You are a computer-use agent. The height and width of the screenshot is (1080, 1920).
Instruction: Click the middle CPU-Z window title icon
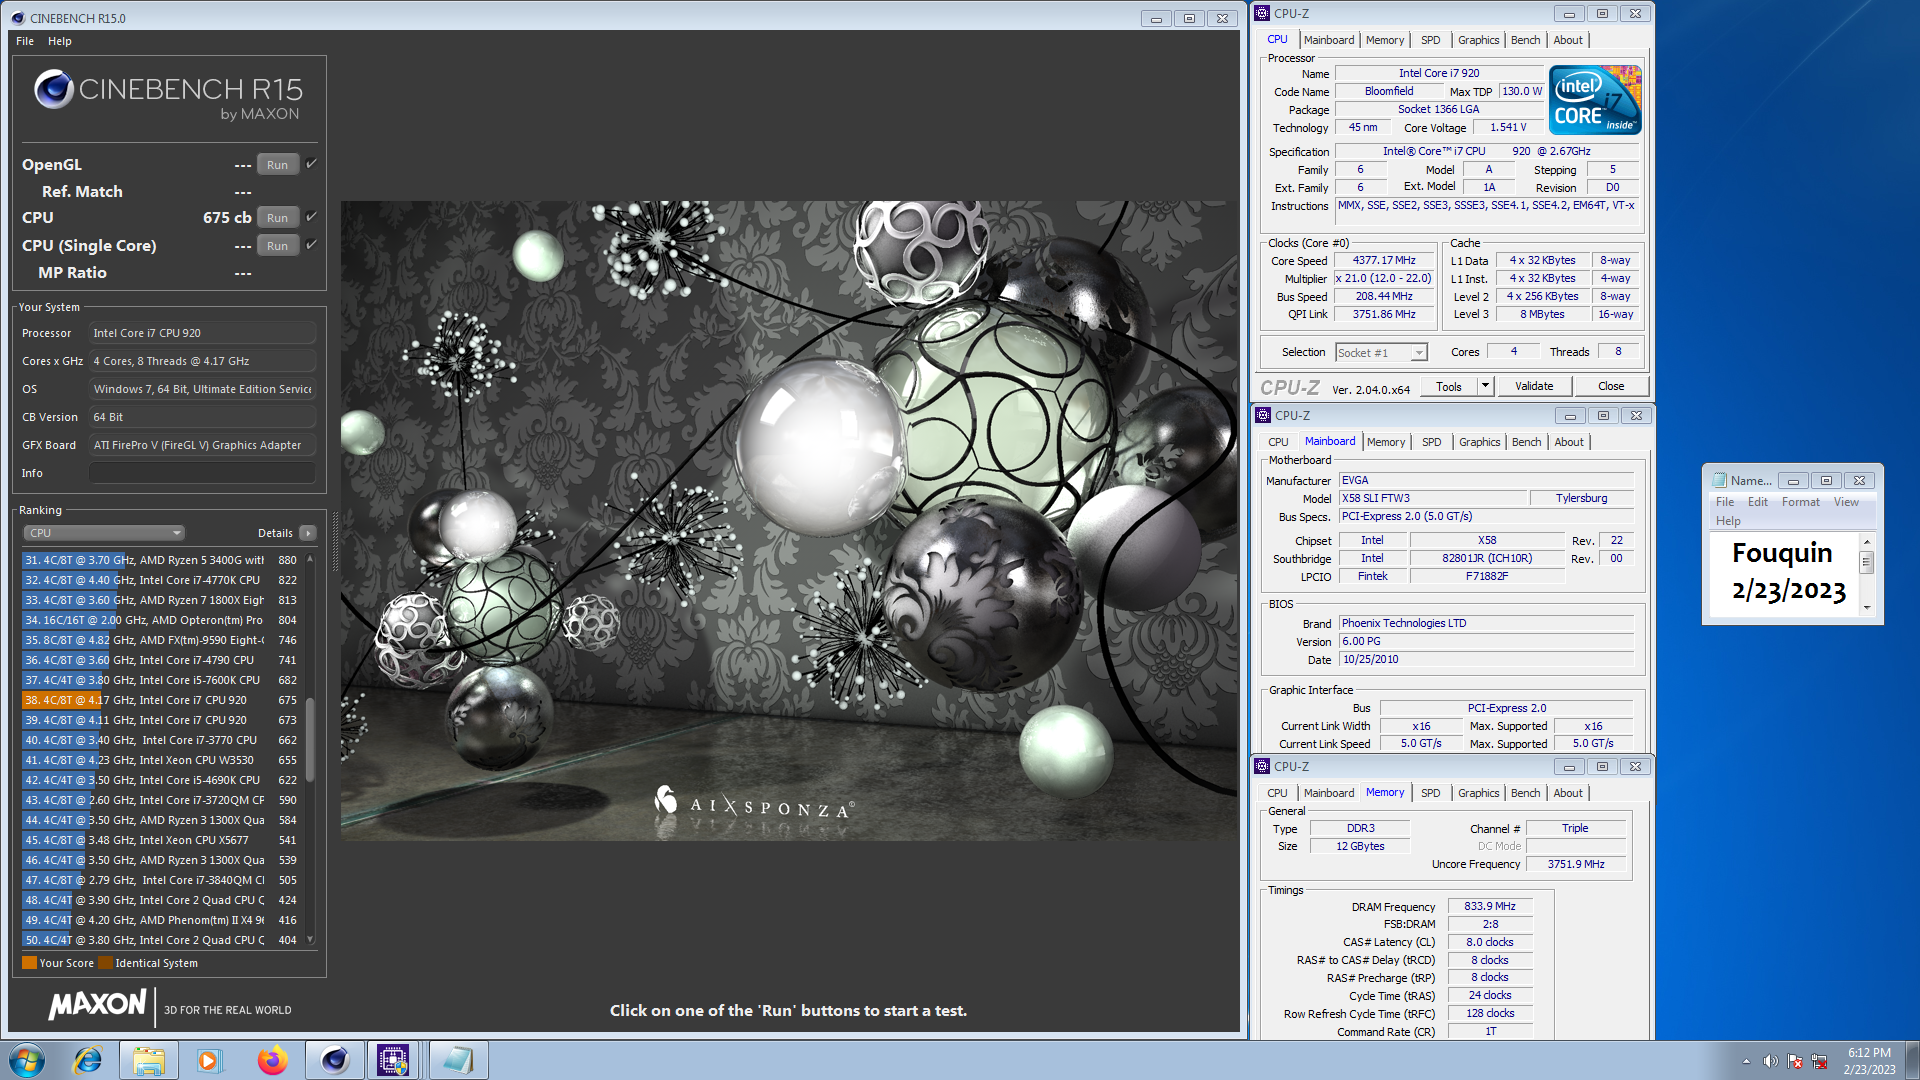tap(1263, 415)
